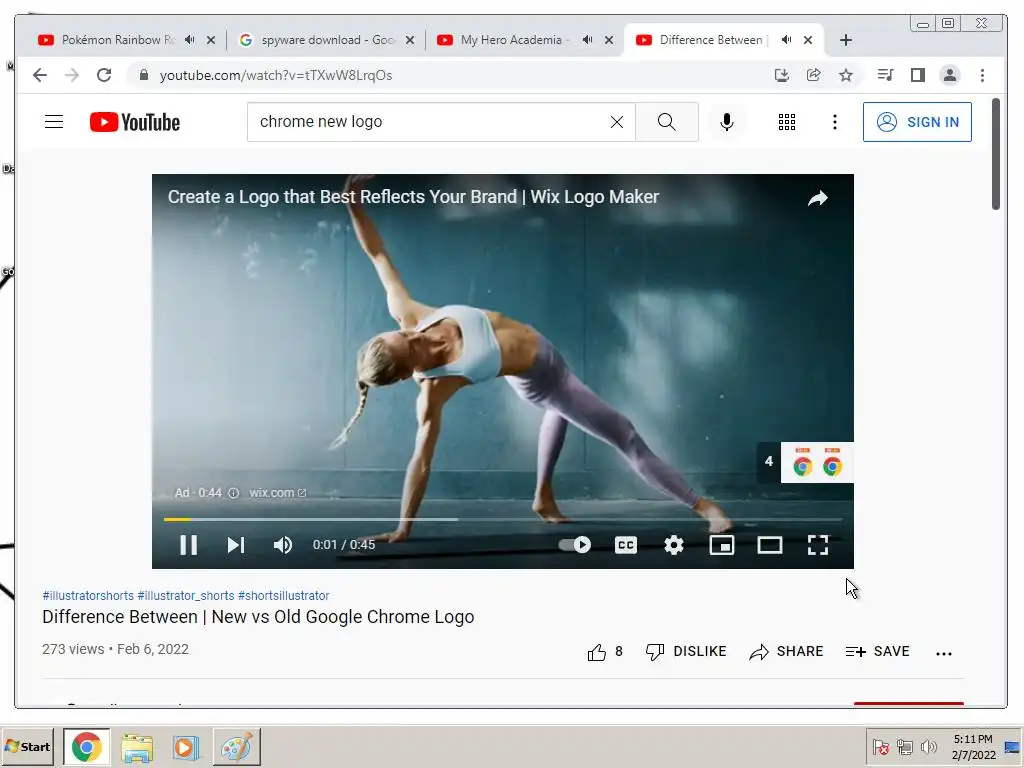Open the YouTube apps grid

pyautogui.click(x=787, y=122)
